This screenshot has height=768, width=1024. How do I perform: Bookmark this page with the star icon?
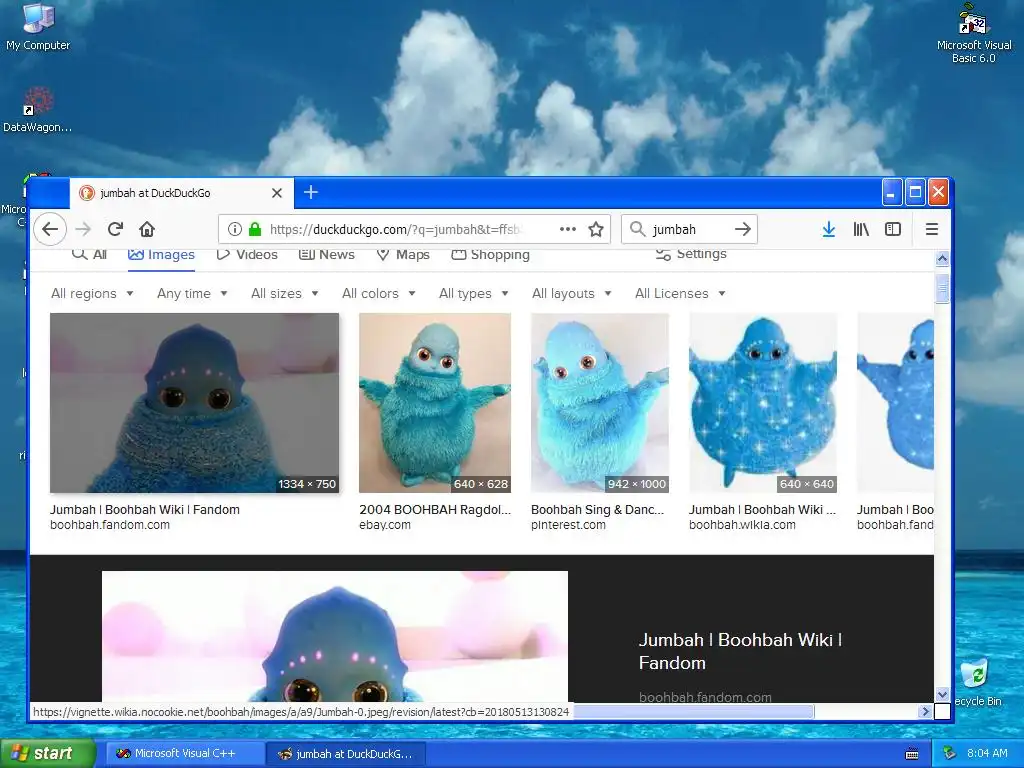pyautogui.click(x=596, y=229)
